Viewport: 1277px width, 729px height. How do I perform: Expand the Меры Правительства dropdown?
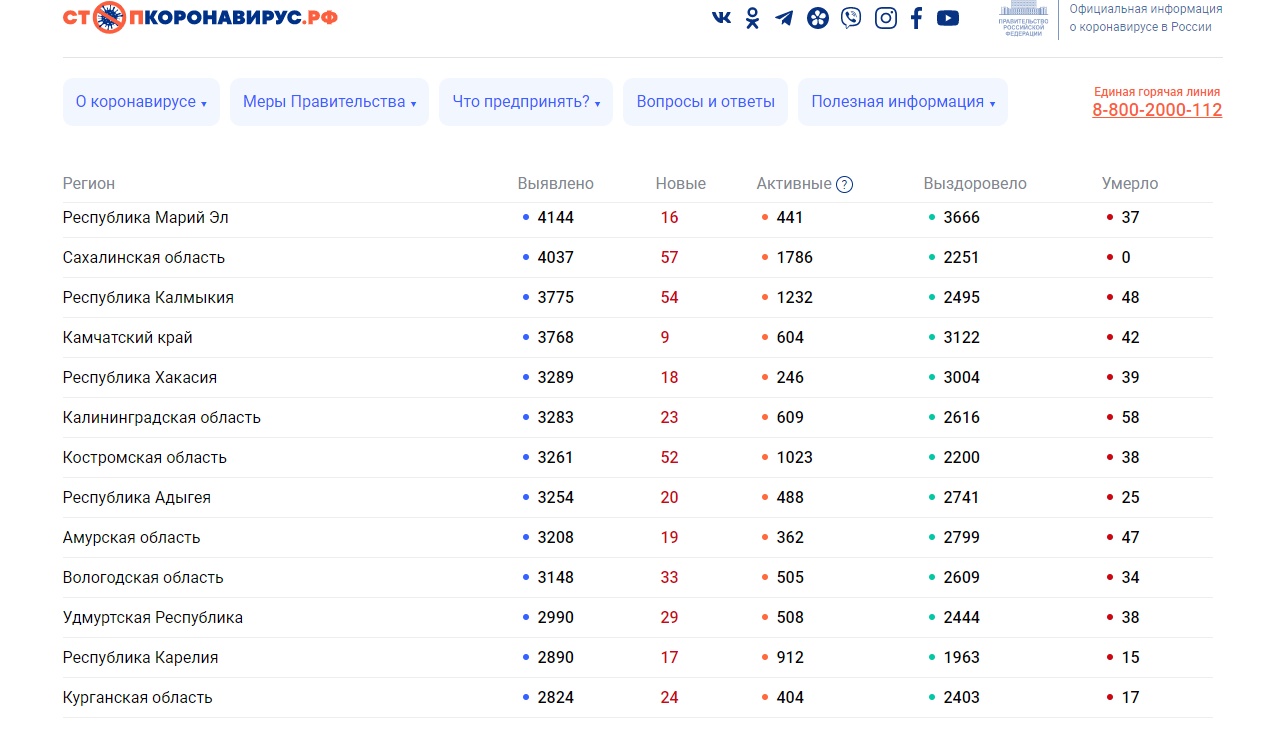(329, 102)
